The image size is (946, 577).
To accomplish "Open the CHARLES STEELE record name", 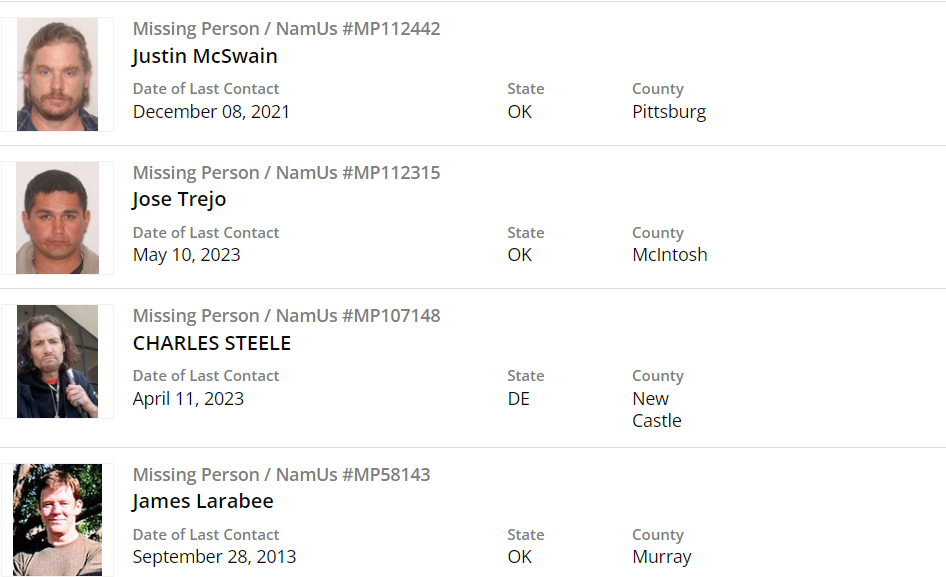I will click(211, 343).
